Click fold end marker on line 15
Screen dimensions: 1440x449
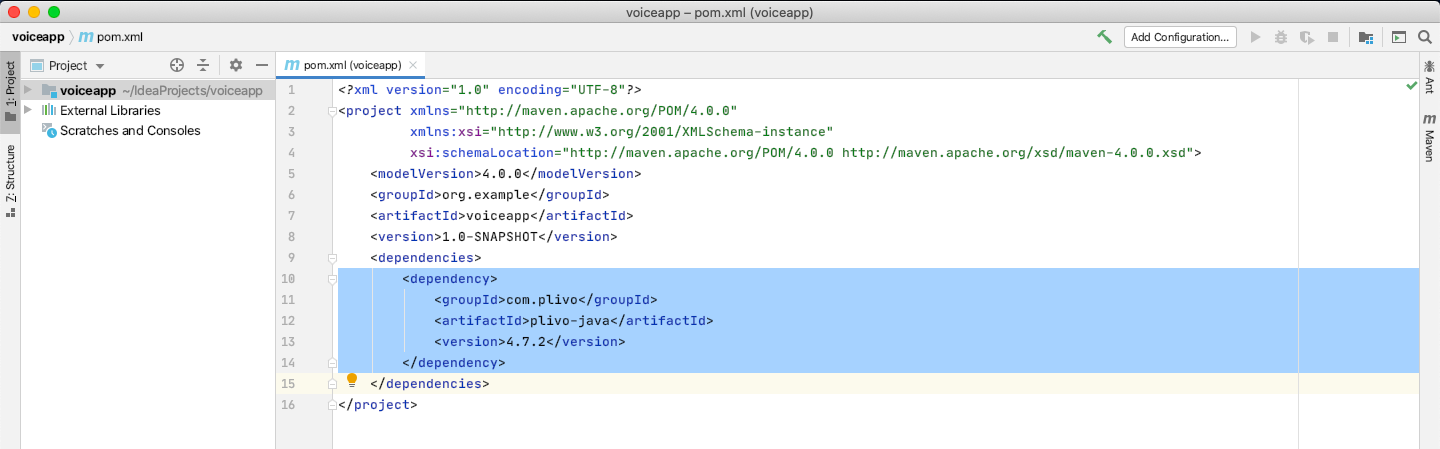point(332,384)
